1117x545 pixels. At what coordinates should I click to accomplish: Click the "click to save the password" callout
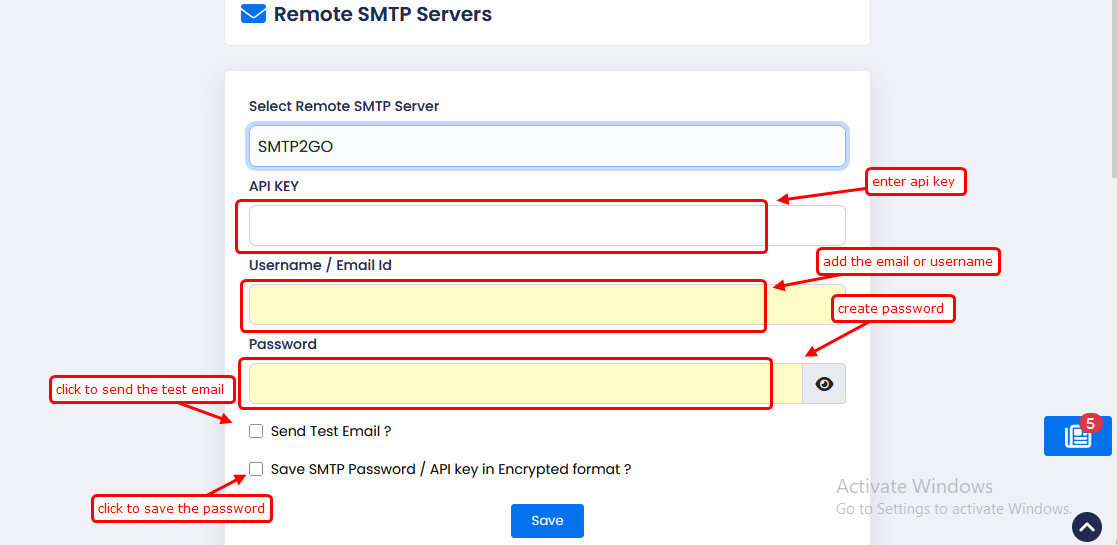(x=181, y=509)
